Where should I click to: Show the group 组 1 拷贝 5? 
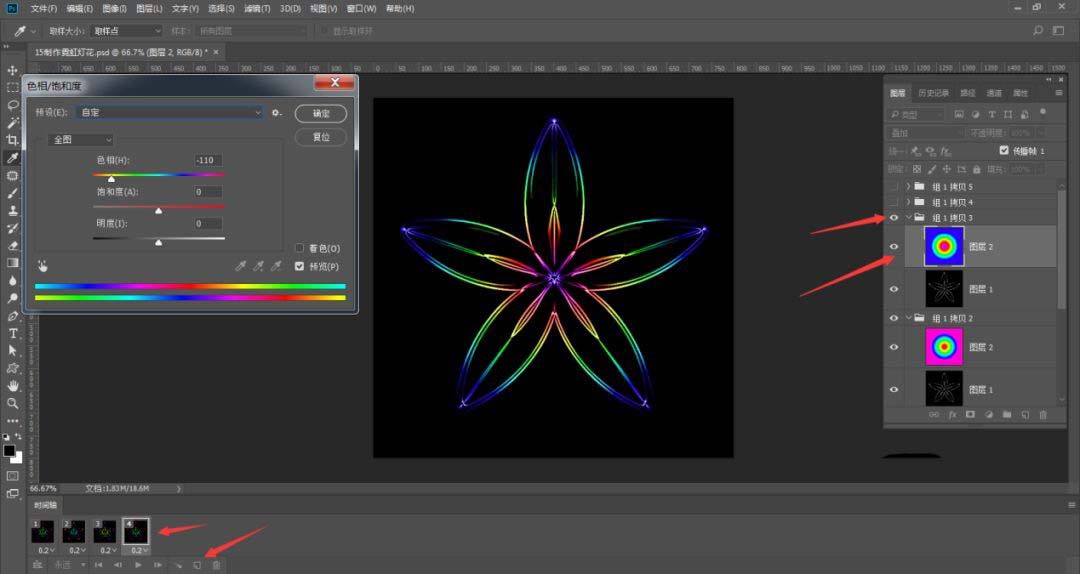click(x=894, y=187)
